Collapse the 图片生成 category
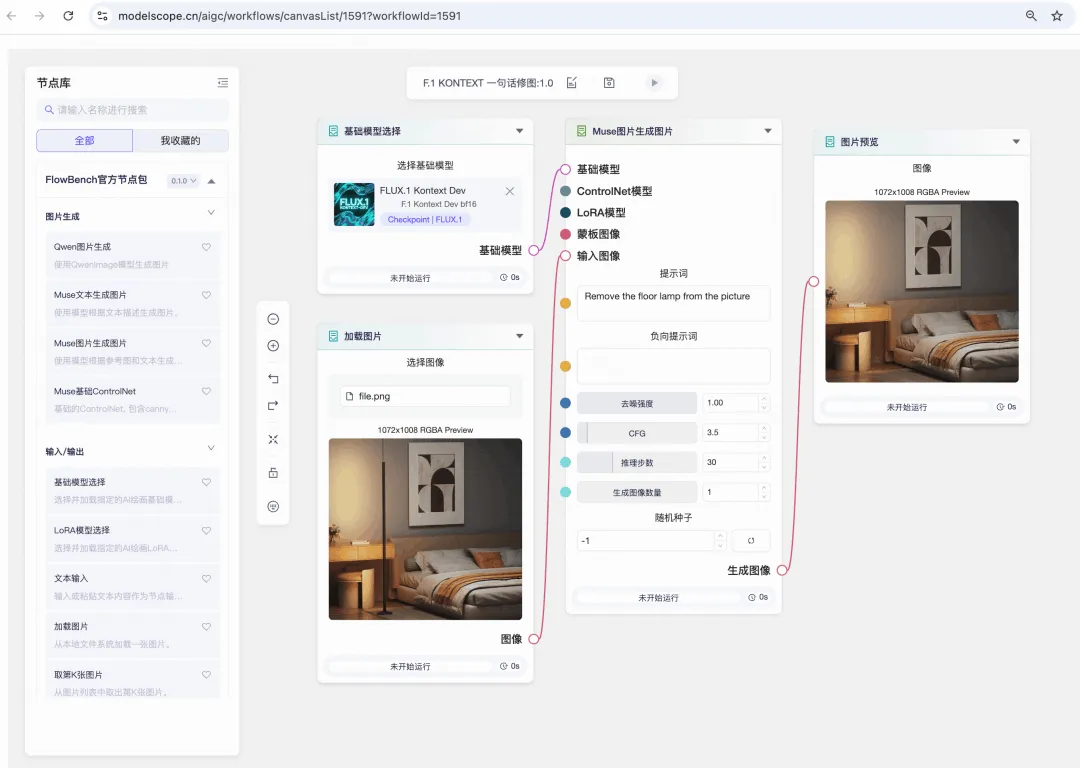Image resolution: width=1080 pixels, height=768 pixels. coord(211,213)
